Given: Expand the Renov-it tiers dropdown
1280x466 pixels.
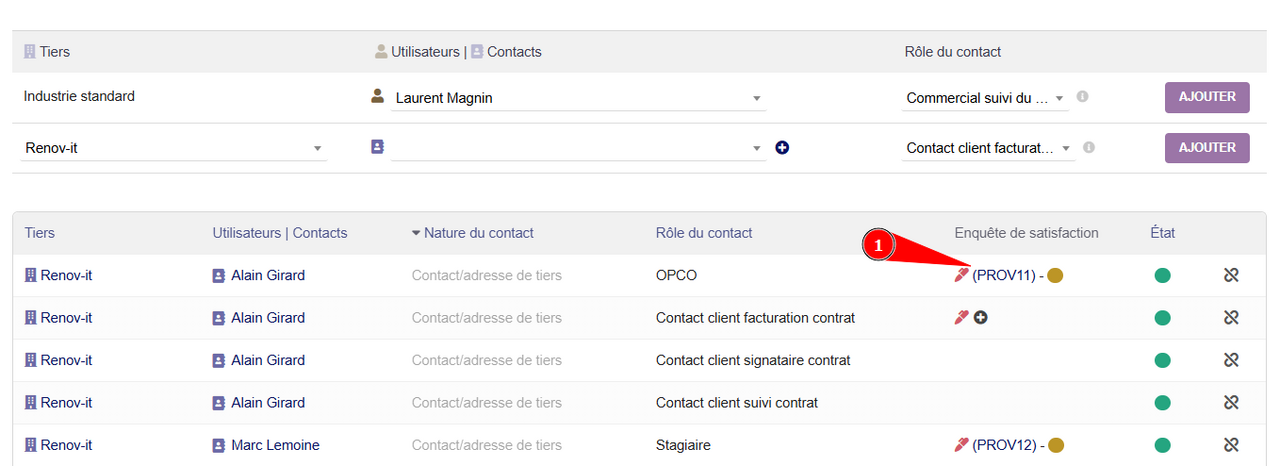Looking at the screenshot, I should point(318,148).
